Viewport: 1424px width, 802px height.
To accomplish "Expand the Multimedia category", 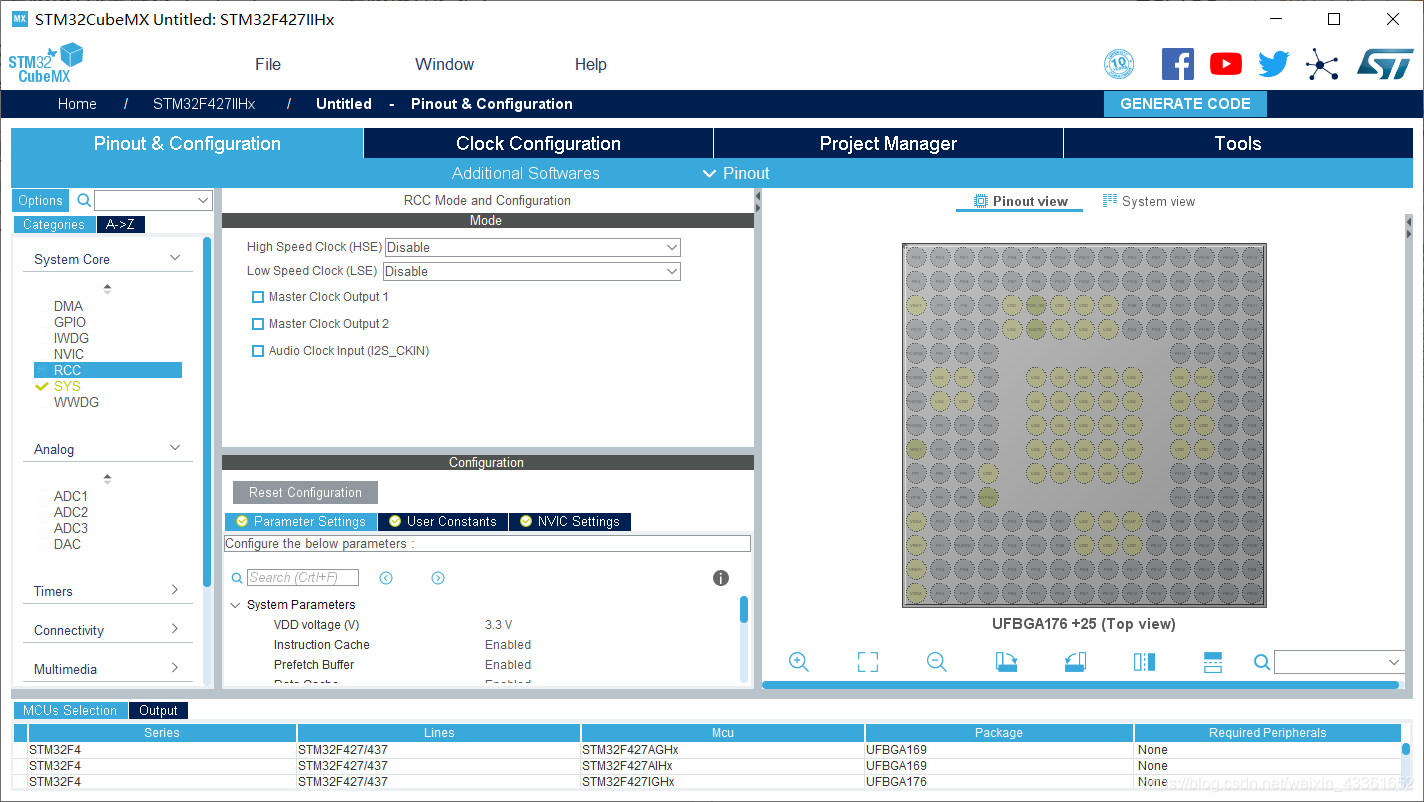I will point(175,668).
